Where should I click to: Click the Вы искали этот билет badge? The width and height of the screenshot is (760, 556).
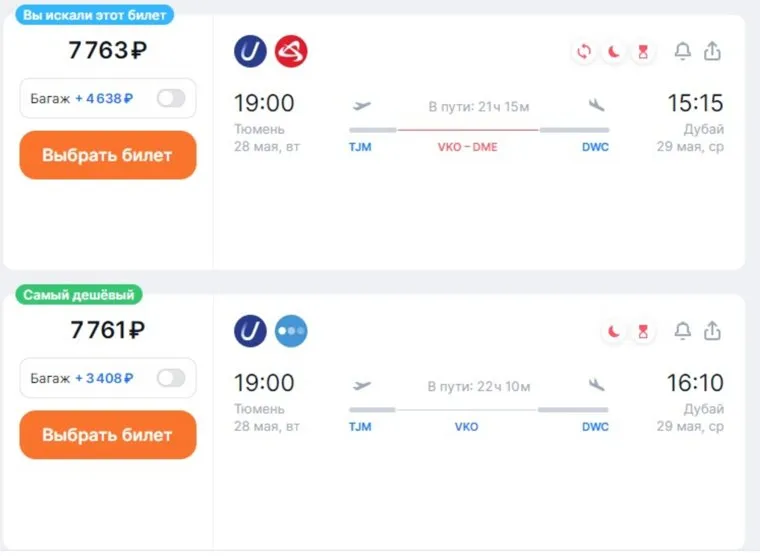[95, 15]
